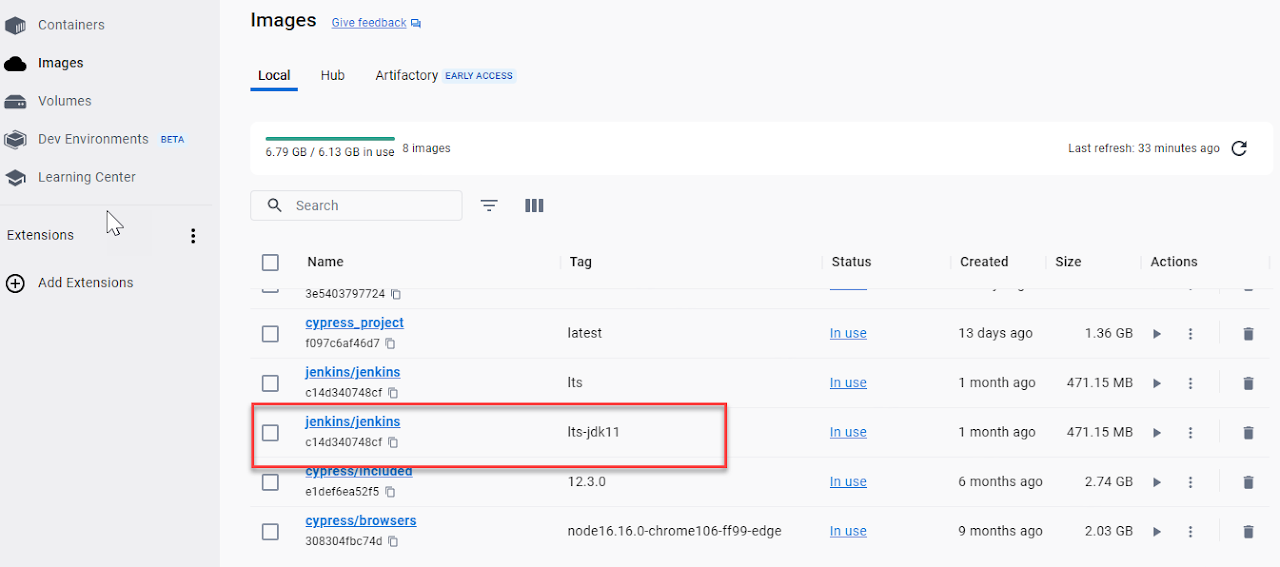This screenshot has height=567, width=1280.
Task: Click the Volumes drive icon
Action: tap(15, 101)
